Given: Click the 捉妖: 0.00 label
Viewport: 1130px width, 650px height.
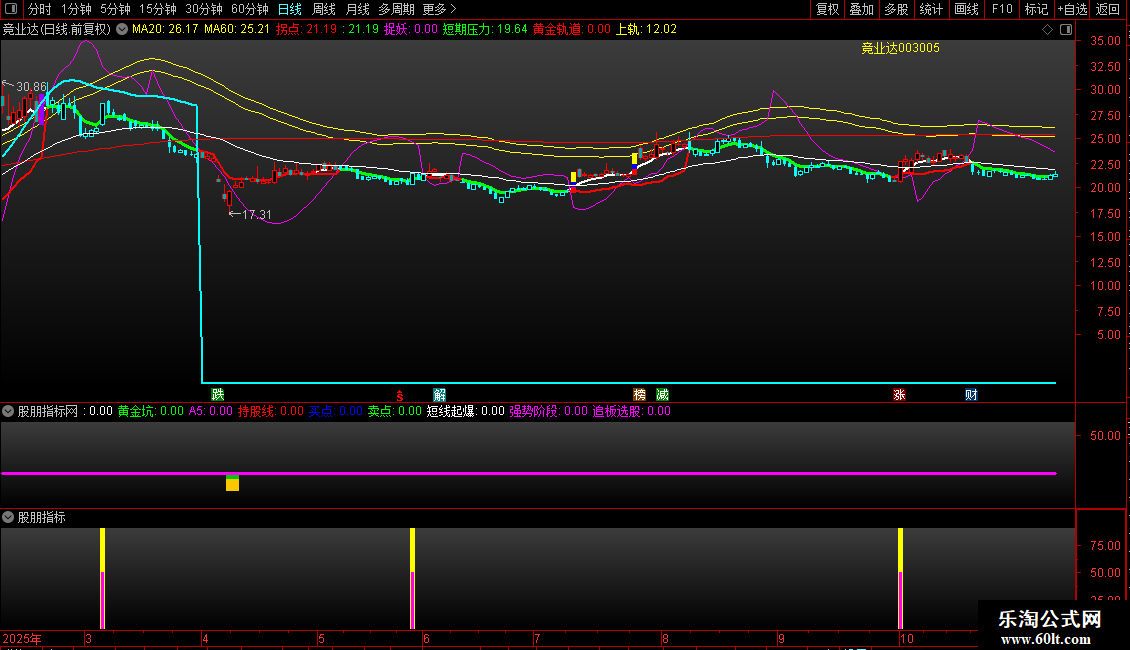Looking at the screenshot, I should (411, 30).
